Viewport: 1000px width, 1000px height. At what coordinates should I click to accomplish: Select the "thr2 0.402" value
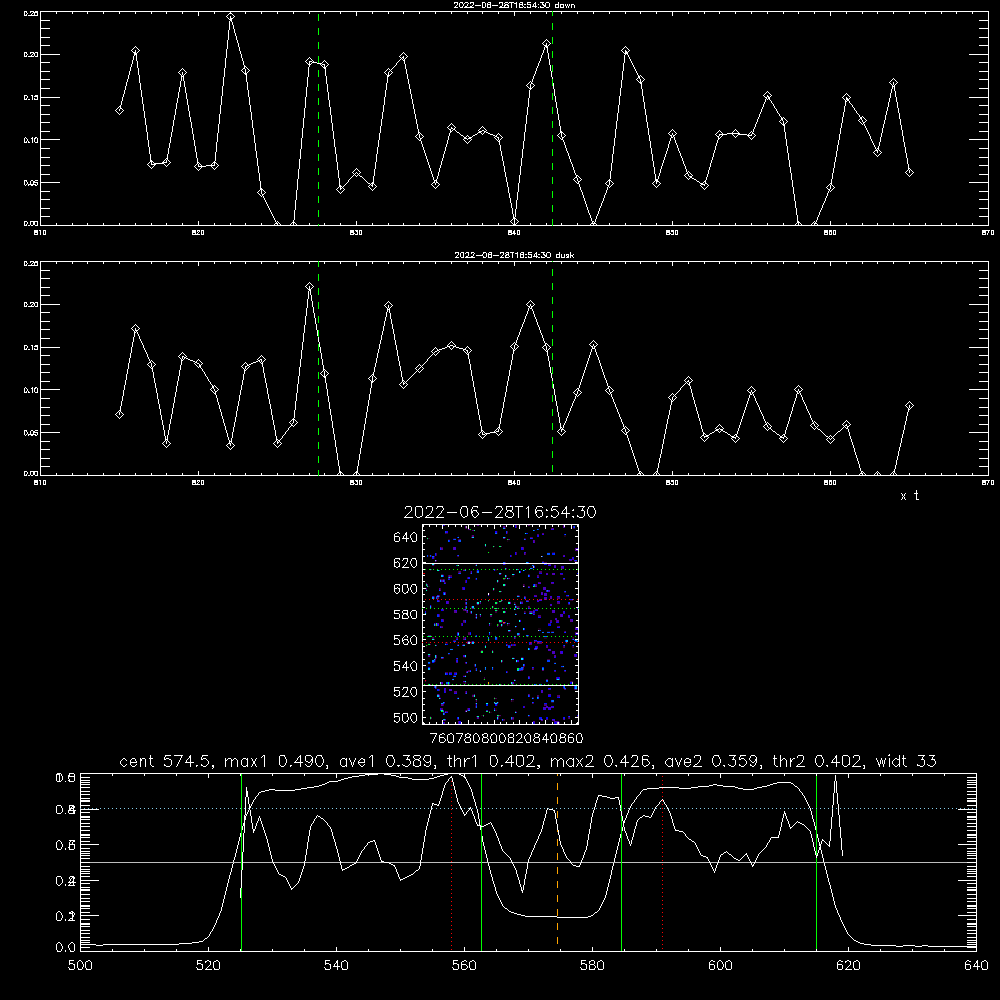[820, 761]
